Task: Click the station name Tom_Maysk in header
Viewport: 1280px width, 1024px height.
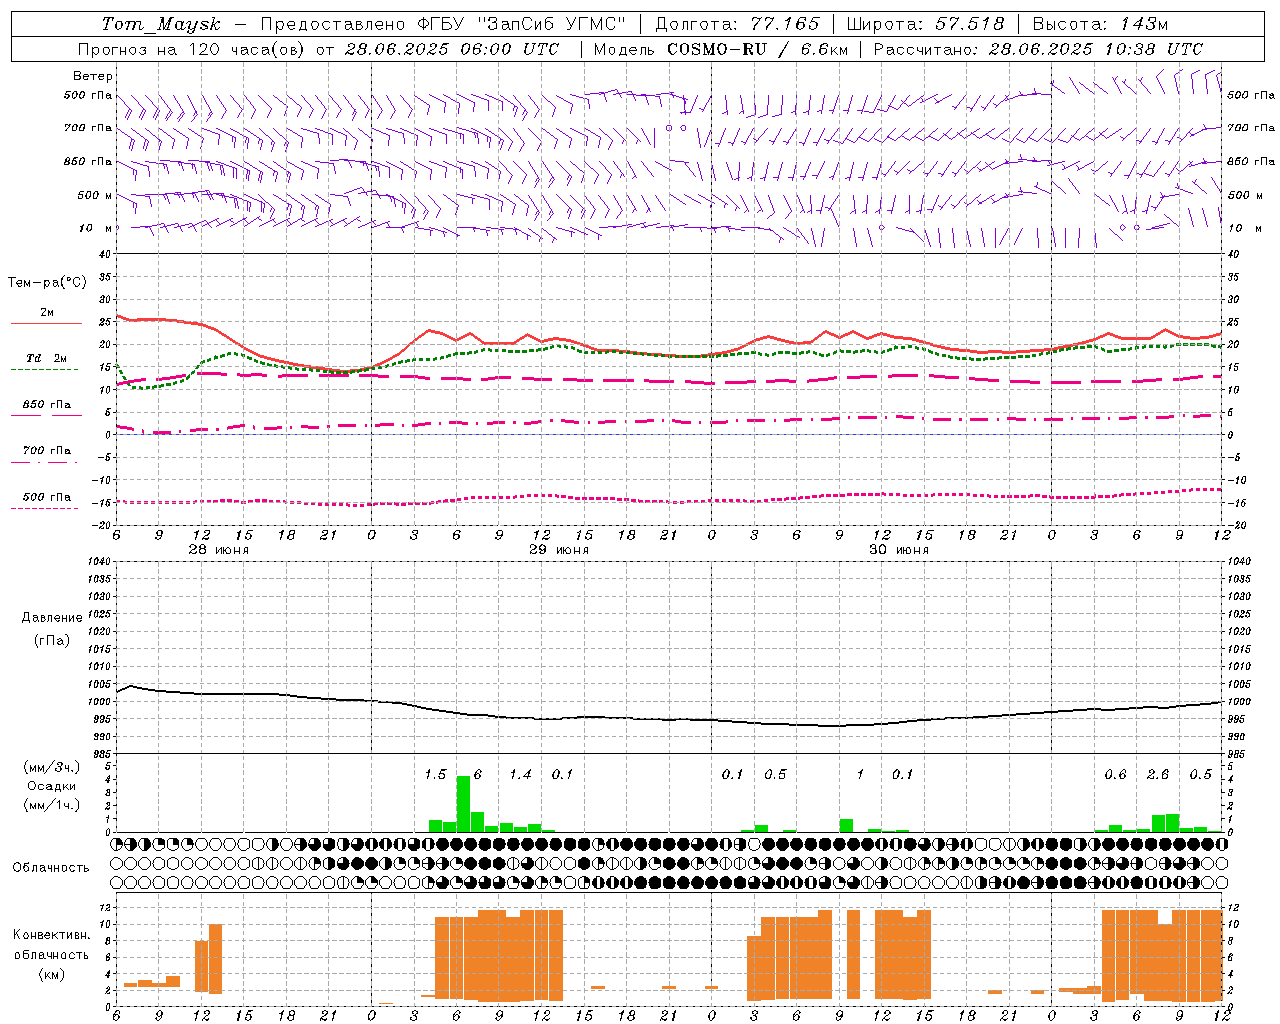Action: 161,24
